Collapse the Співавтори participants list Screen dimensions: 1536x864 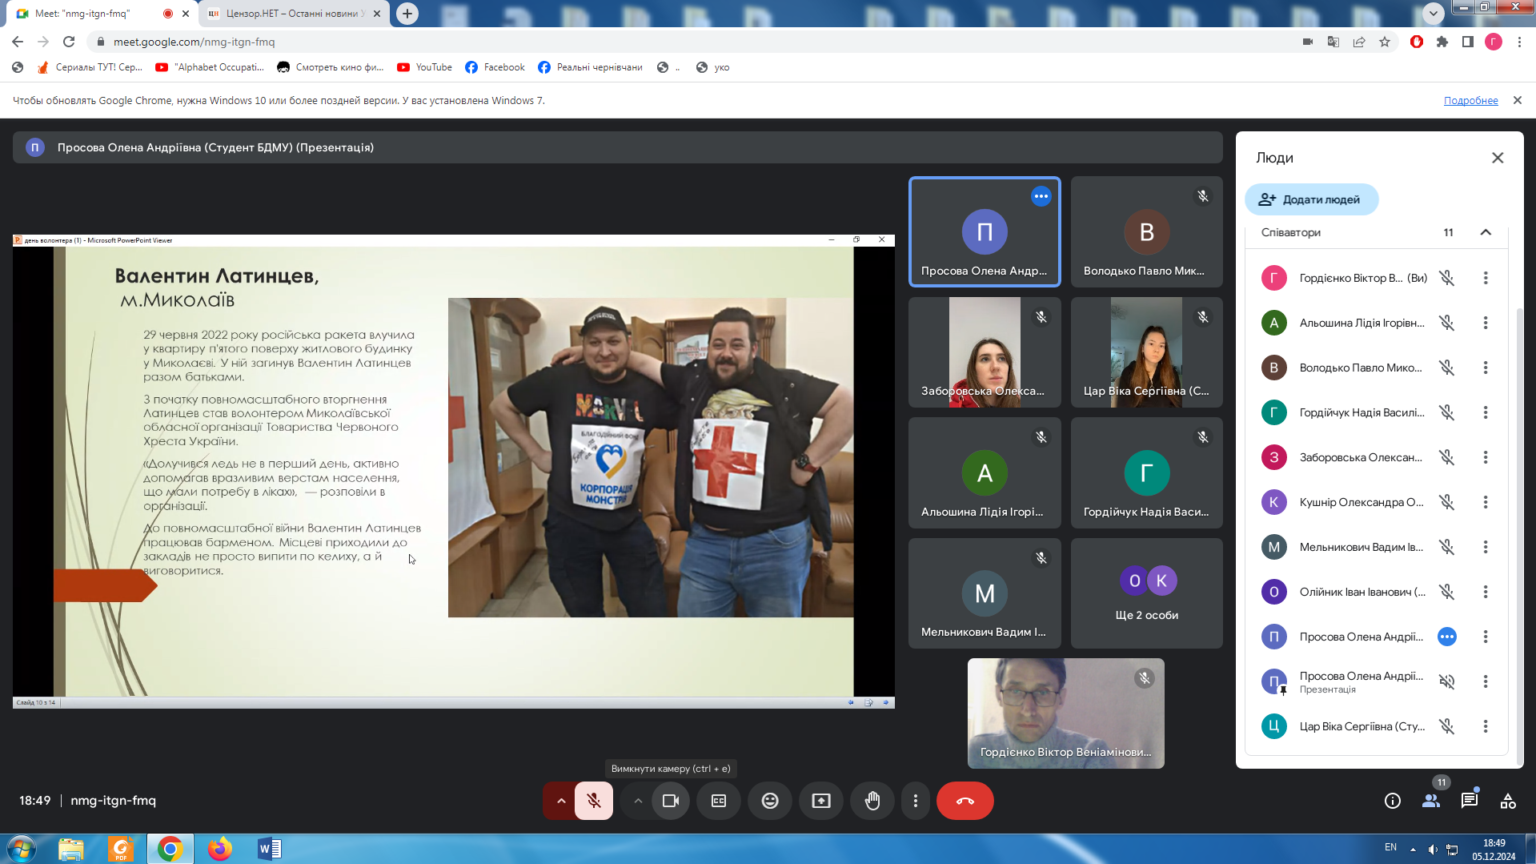tap(1485, 232)
